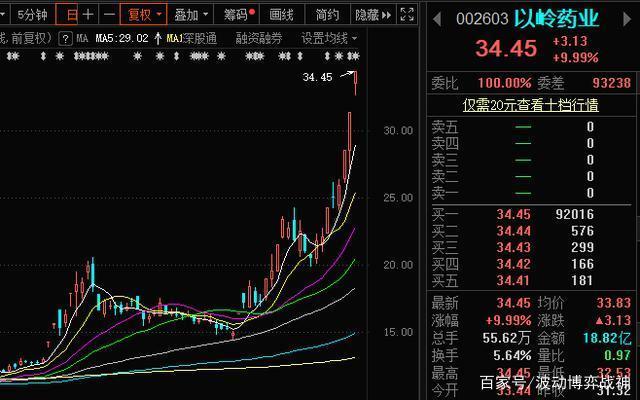Switch chart to 5分钟 period
The height and width of the screenshot is (400, 640).
click(x=32, y=15)
